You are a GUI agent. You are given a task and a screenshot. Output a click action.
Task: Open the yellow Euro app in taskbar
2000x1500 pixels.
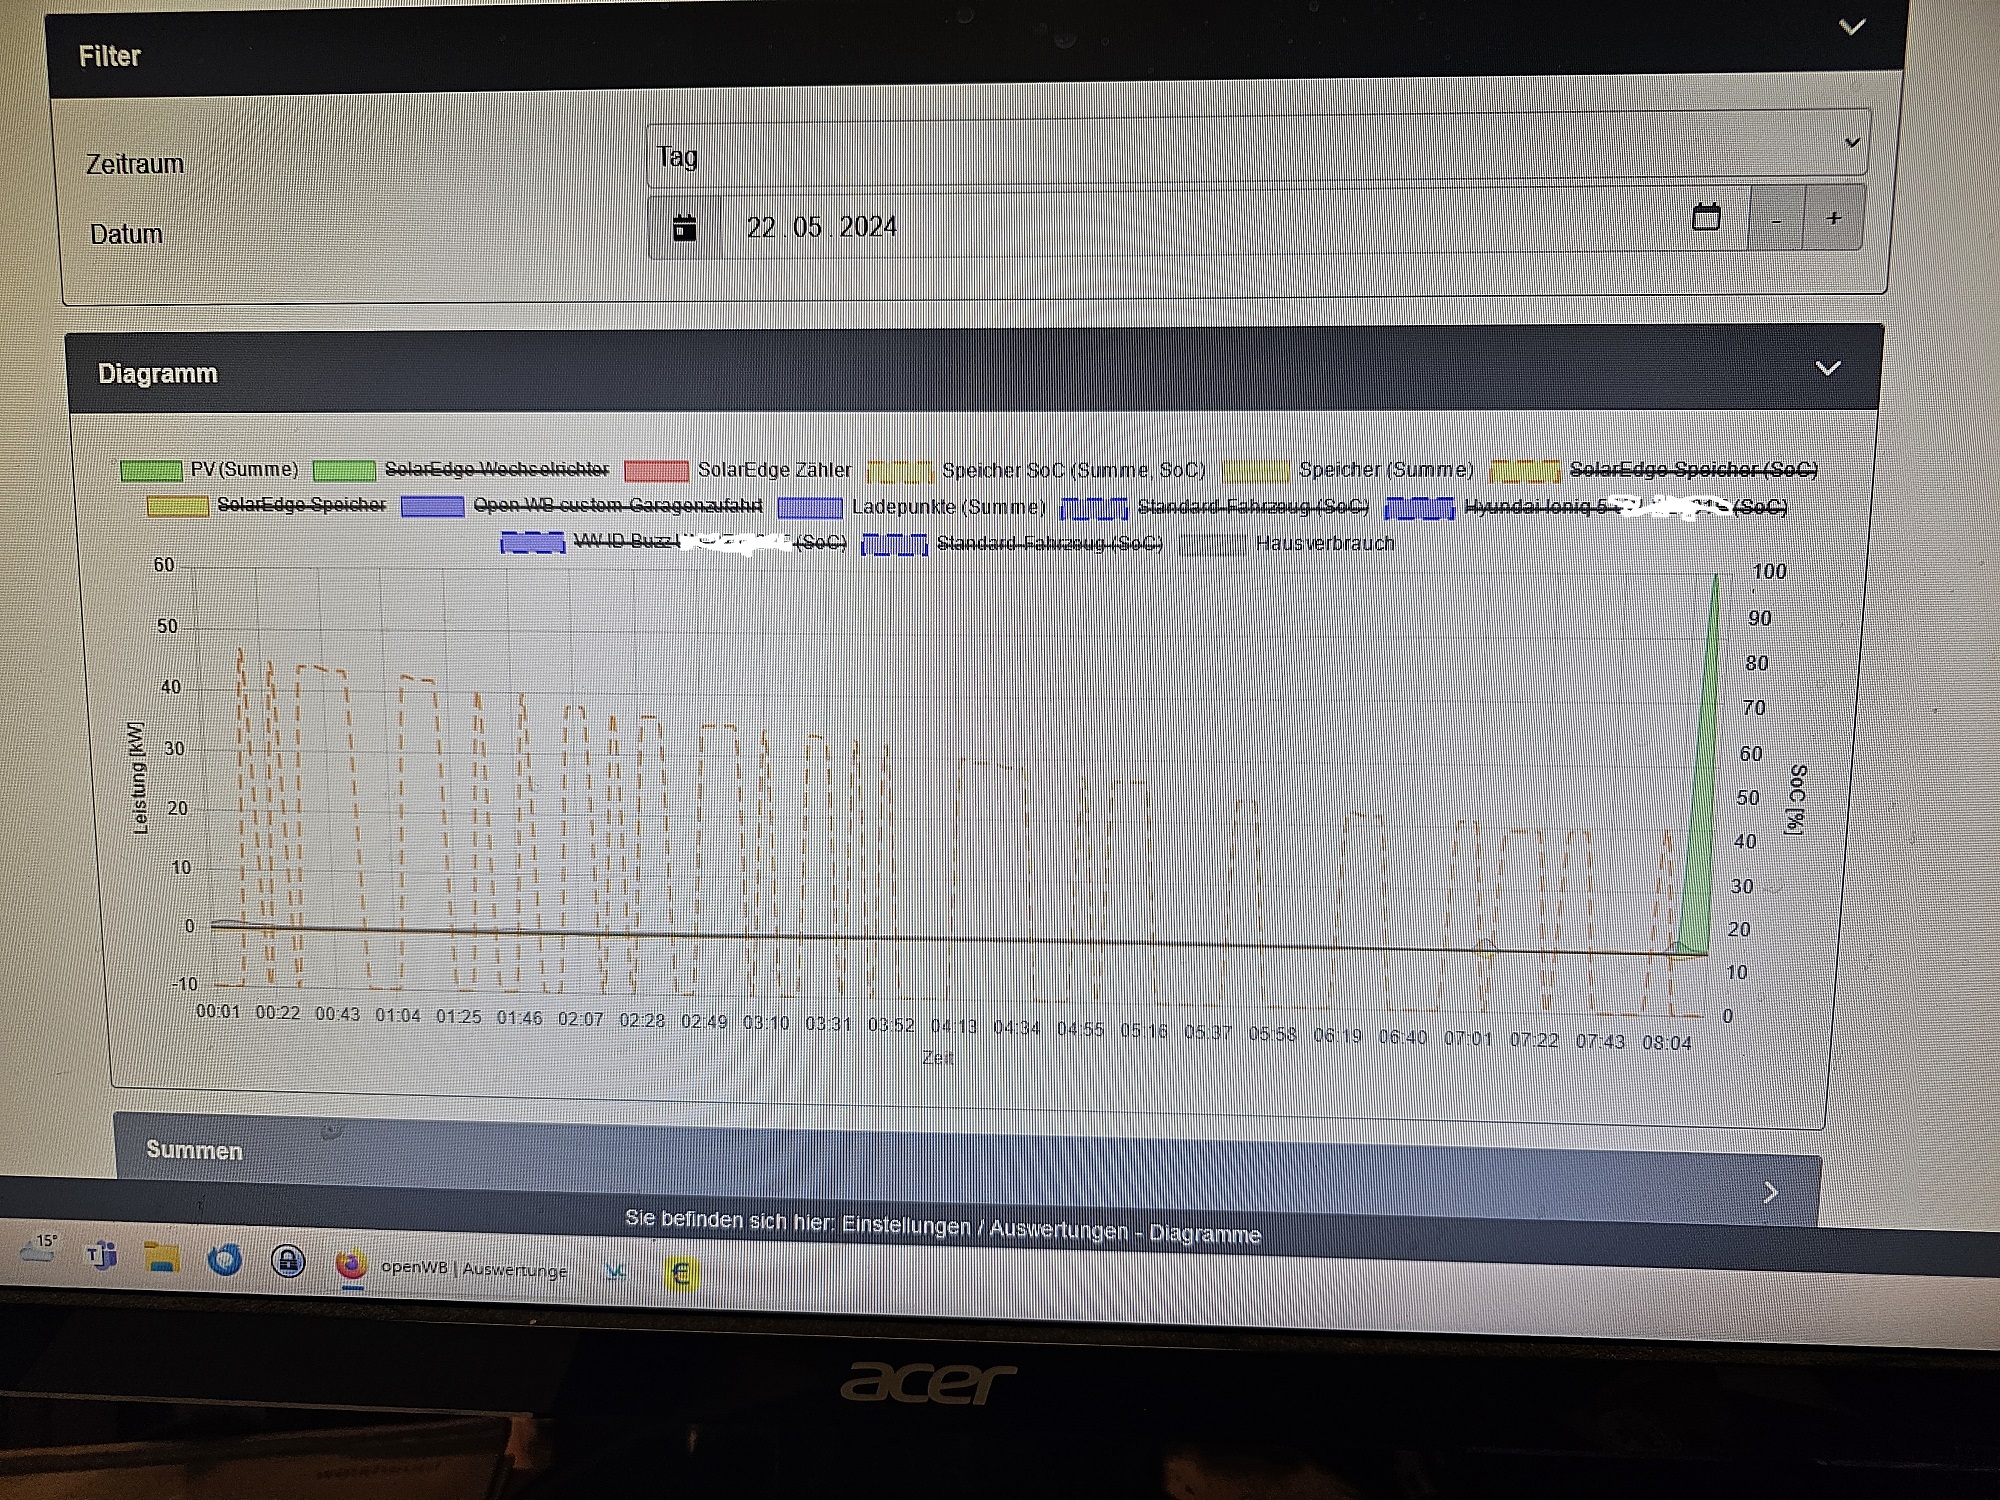681,1273
